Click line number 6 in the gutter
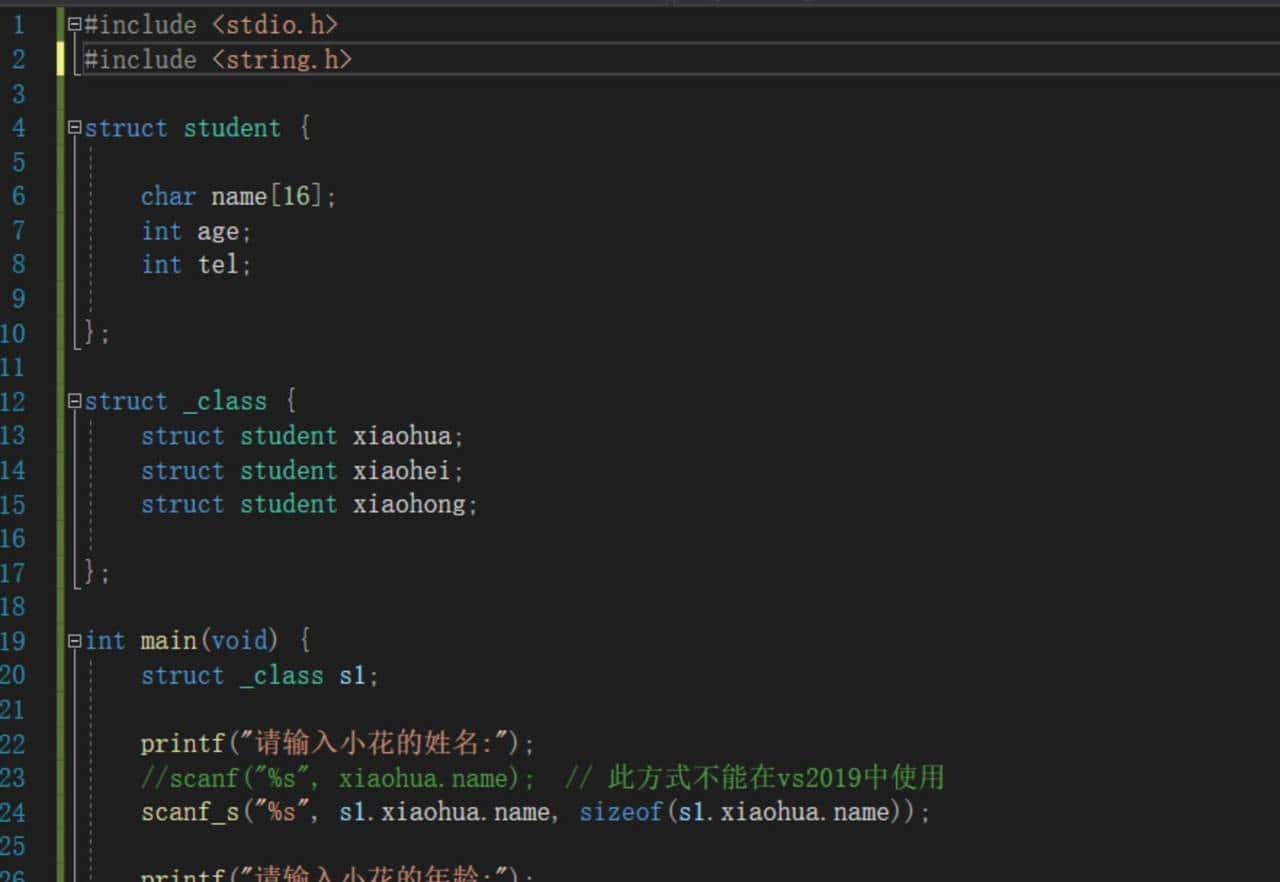The image size is (1280, 882). click(x=18, y=196)
